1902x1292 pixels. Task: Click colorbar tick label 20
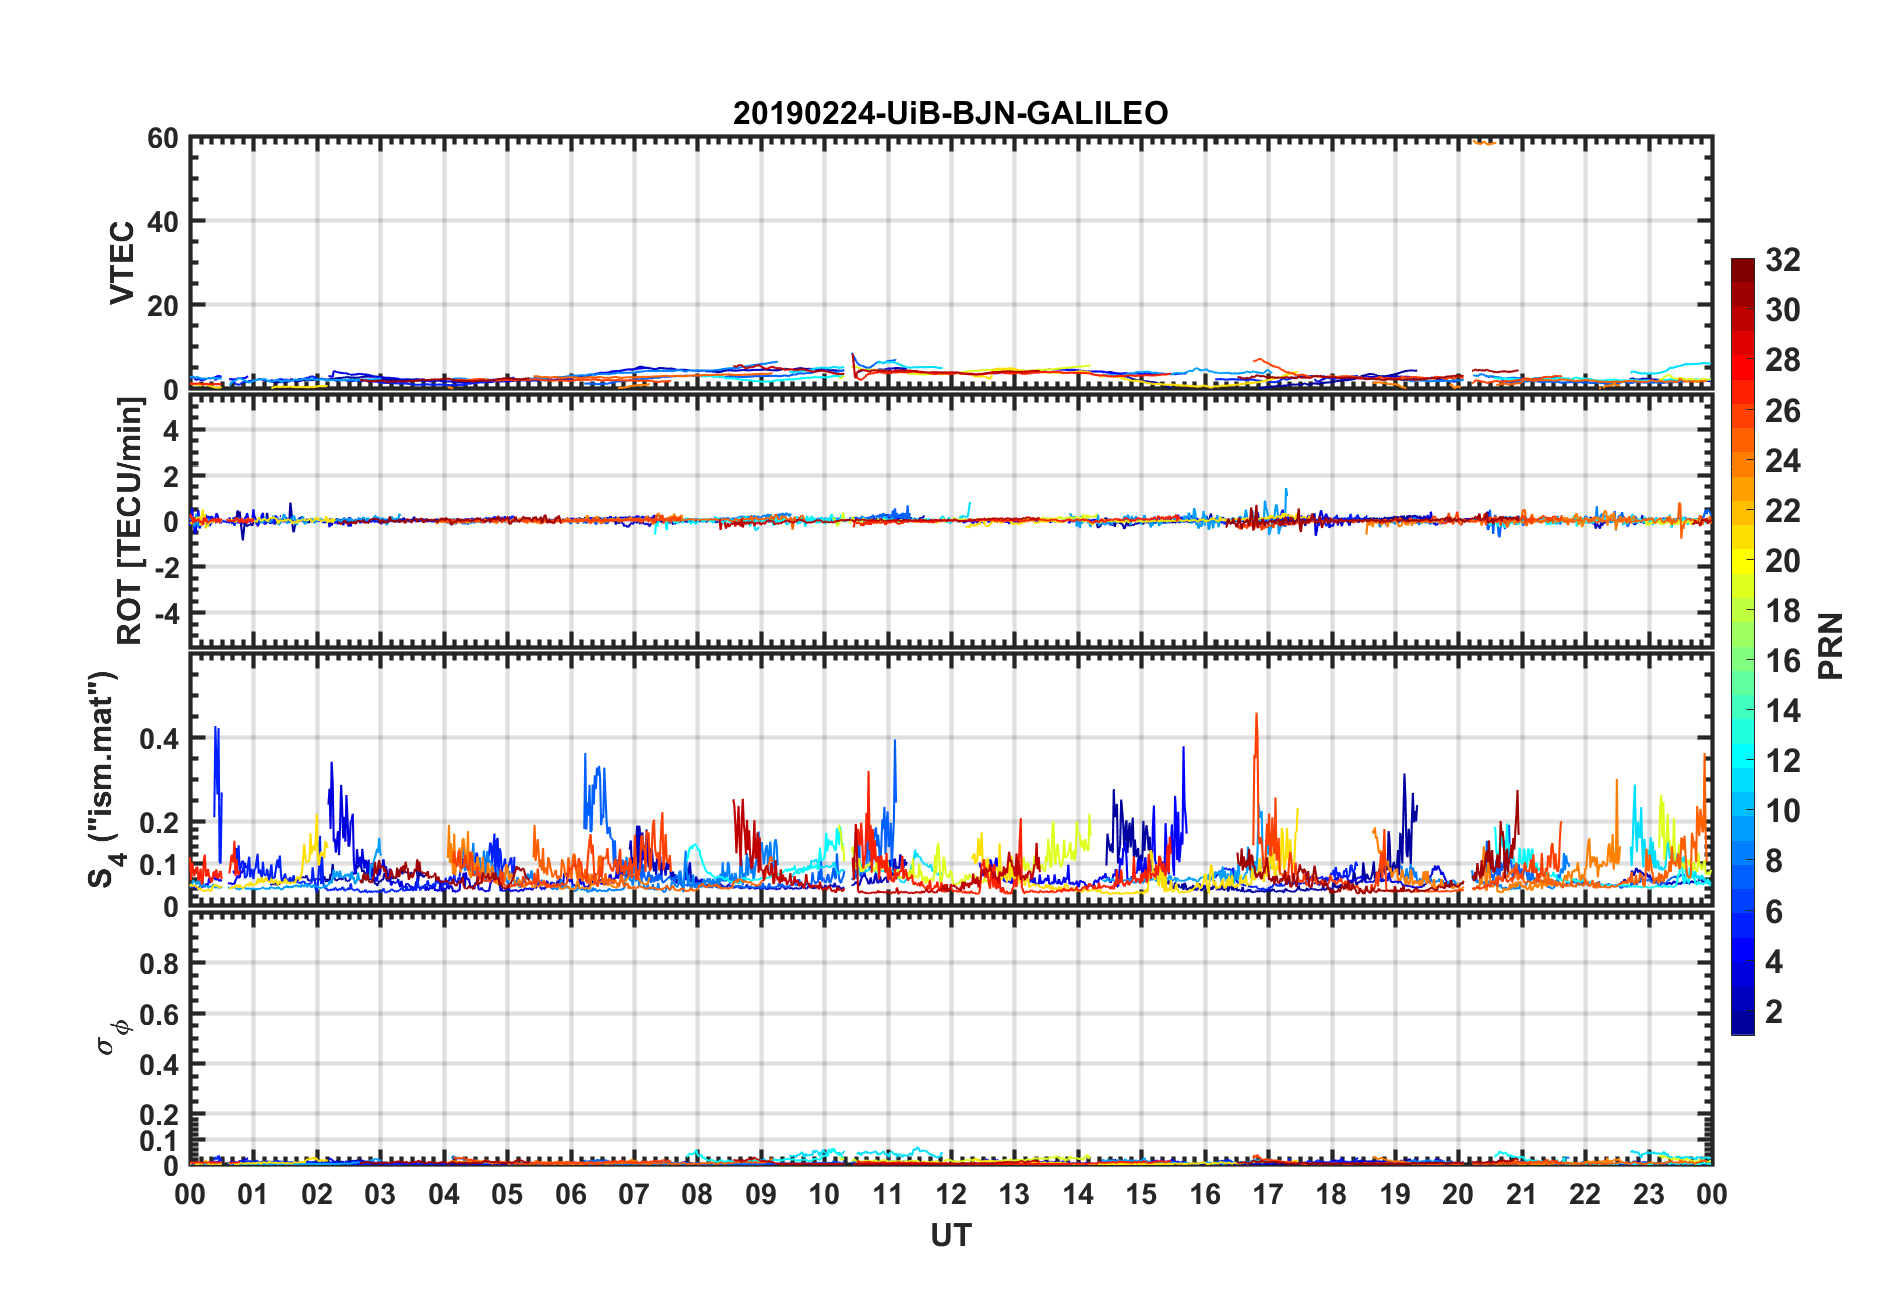click(1782, 561)
